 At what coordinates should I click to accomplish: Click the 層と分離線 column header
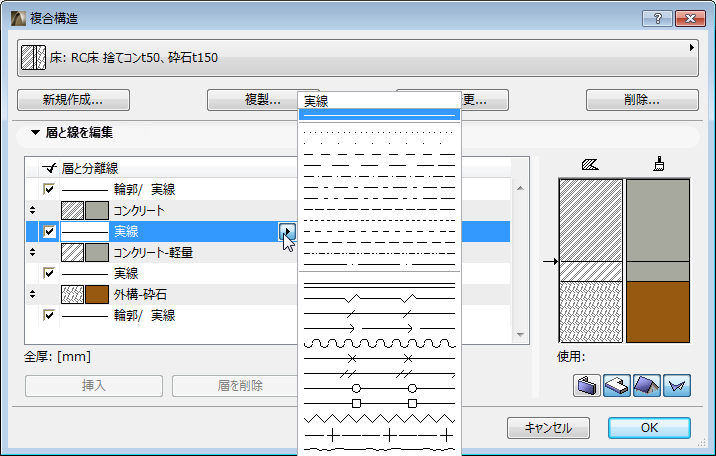click(x=90, y=168)
